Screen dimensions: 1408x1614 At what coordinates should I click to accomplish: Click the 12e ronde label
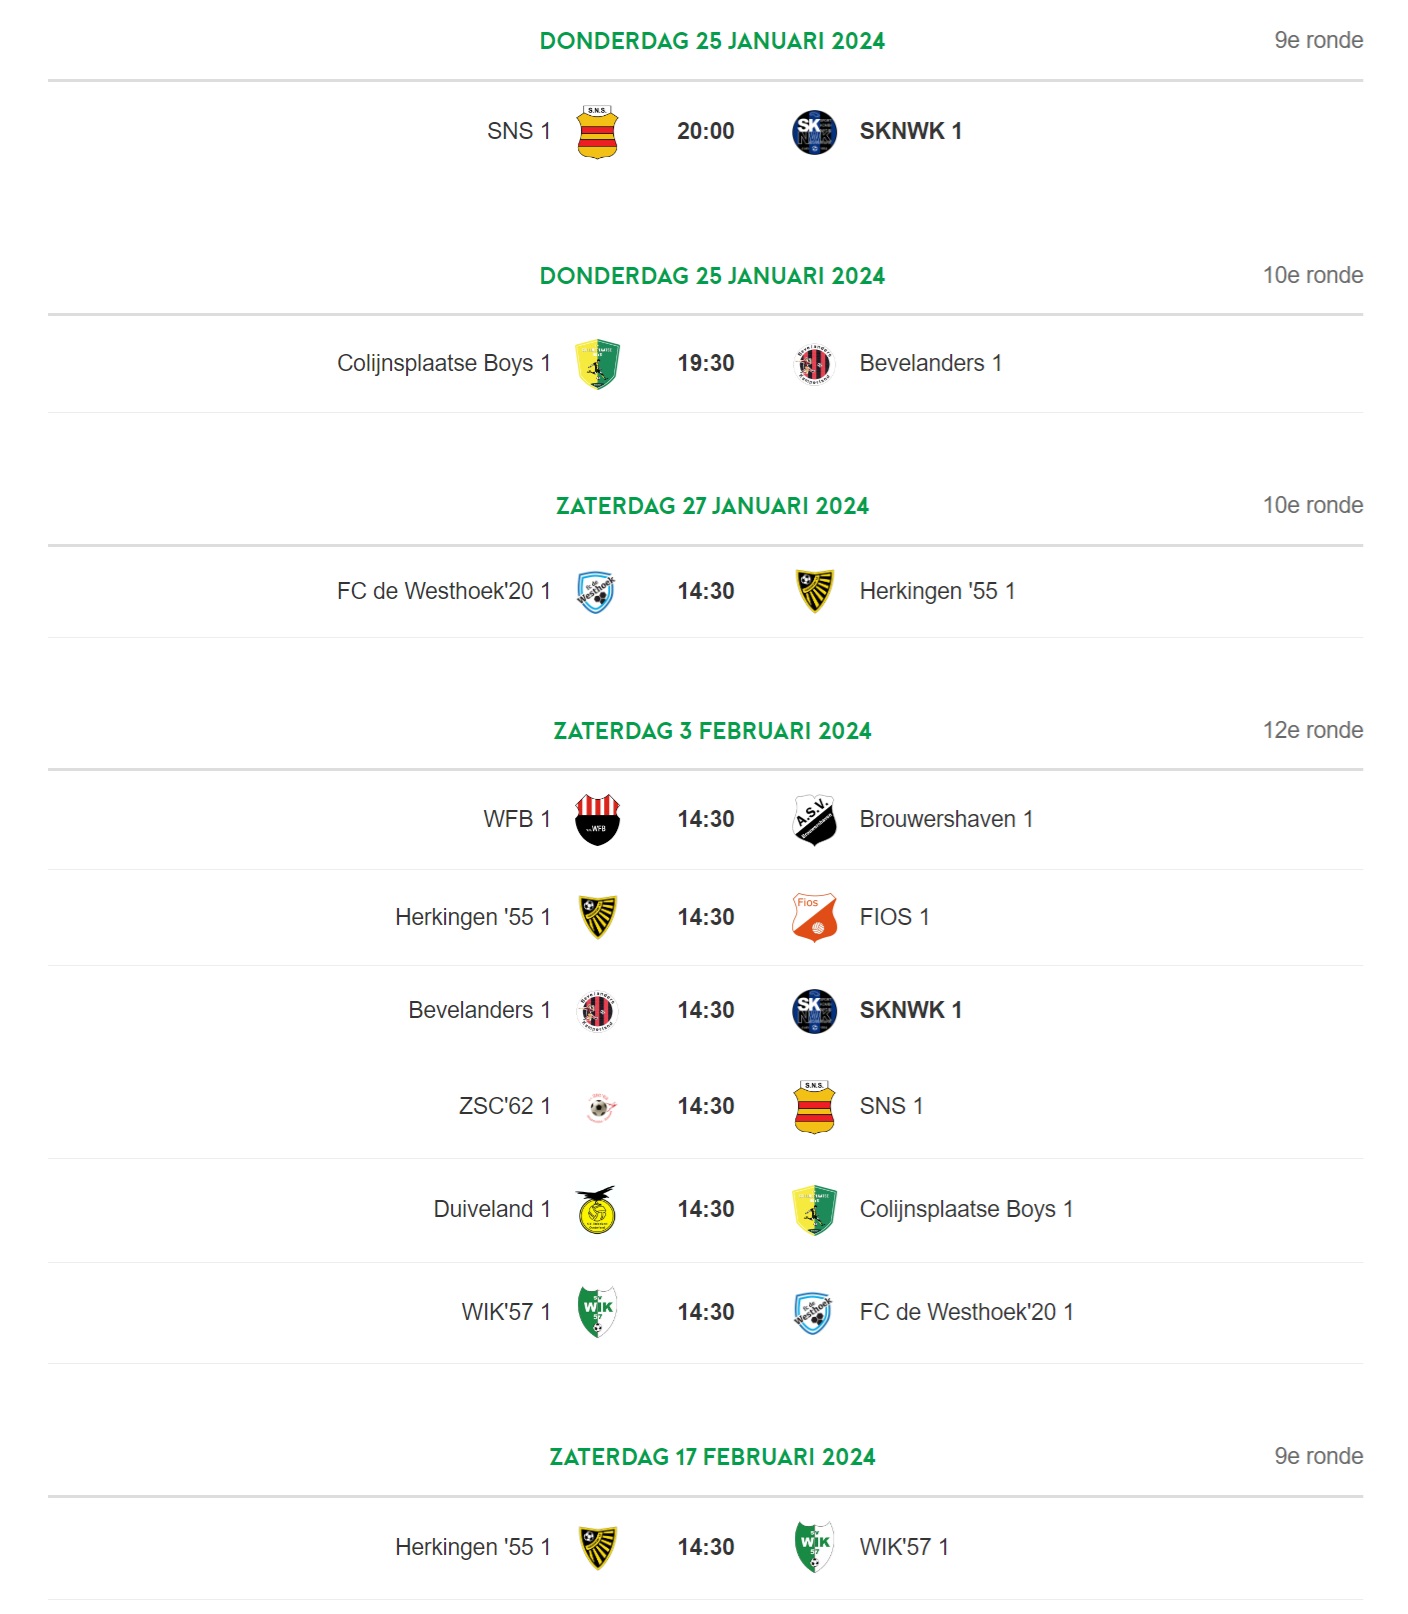[x=1312, y=731]
